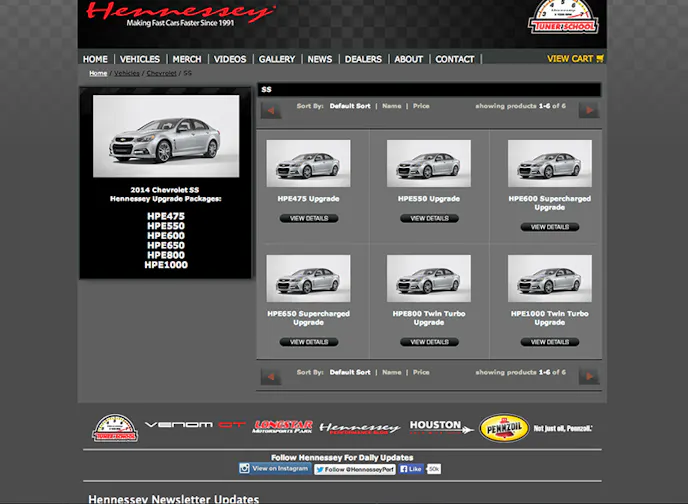This screenshot has height=504, width=688.
Task: Click View Cart link
Action: tap(575, 59)
